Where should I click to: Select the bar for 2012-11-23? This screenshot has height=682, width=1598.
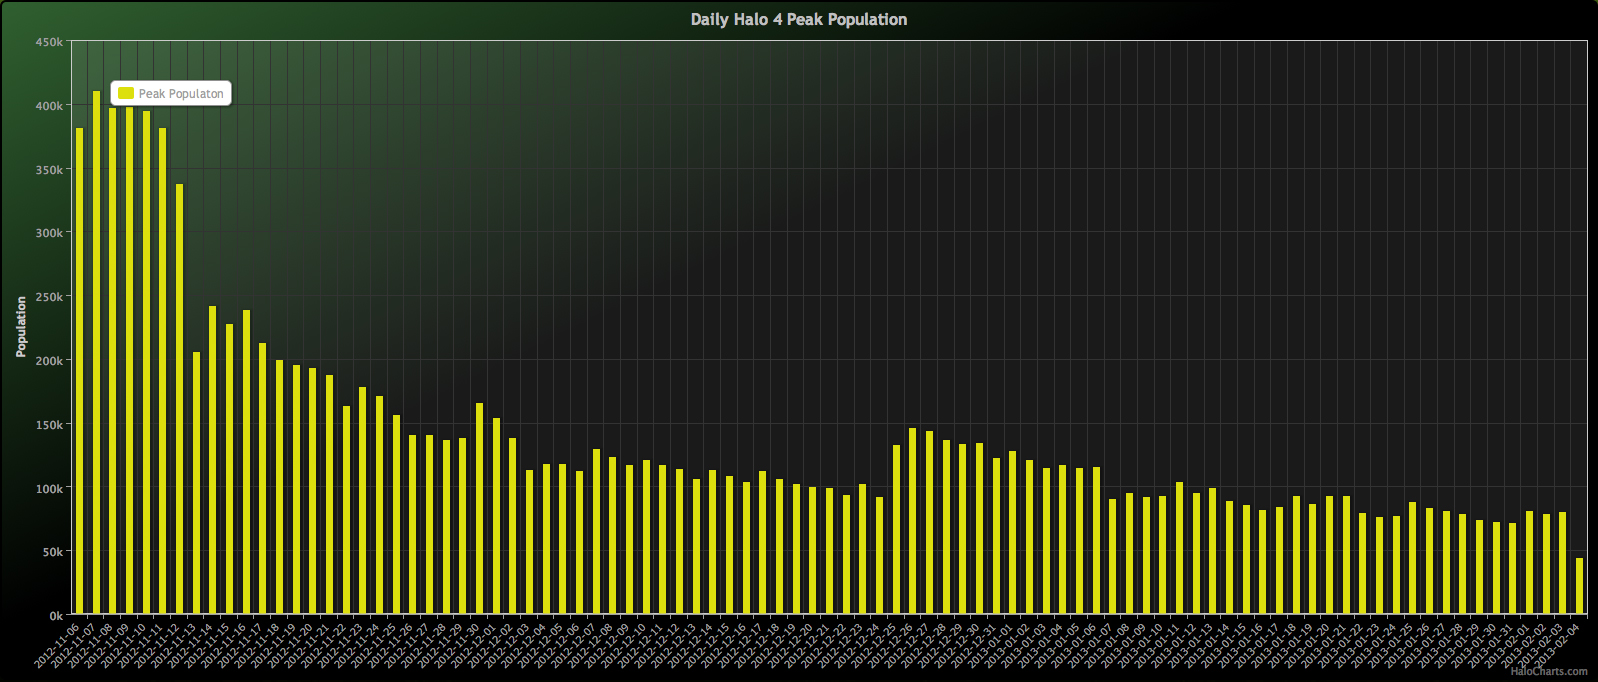point(363,500)
